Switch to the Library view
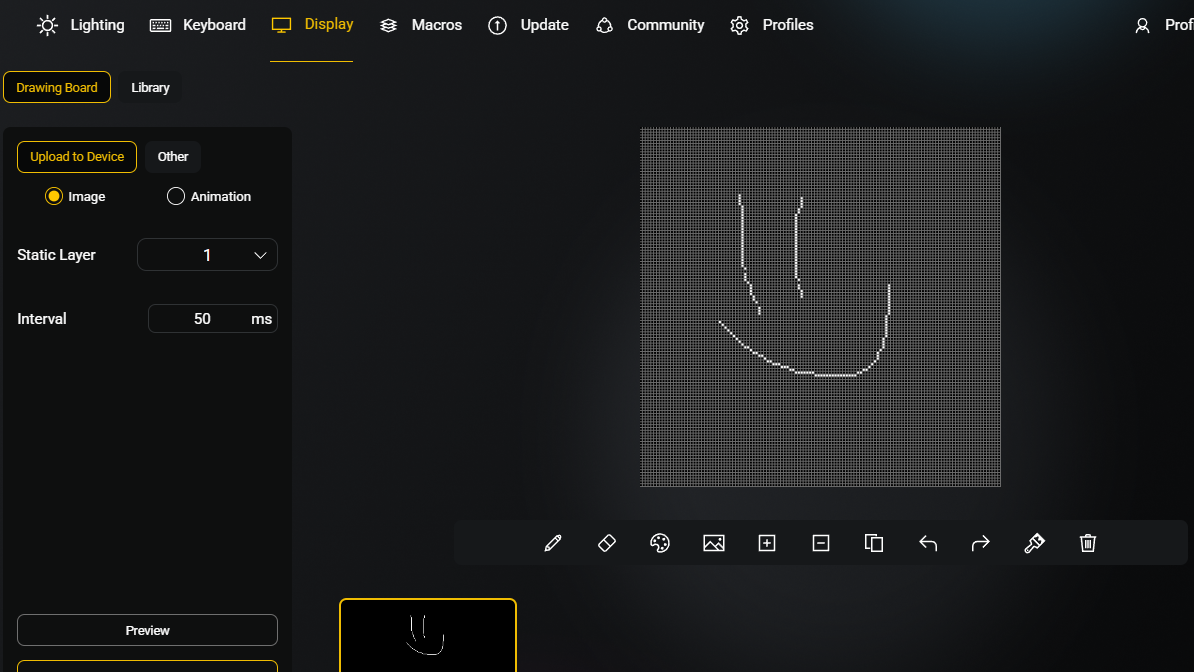This screenshot has width=1194, height=672. [150, 88]
